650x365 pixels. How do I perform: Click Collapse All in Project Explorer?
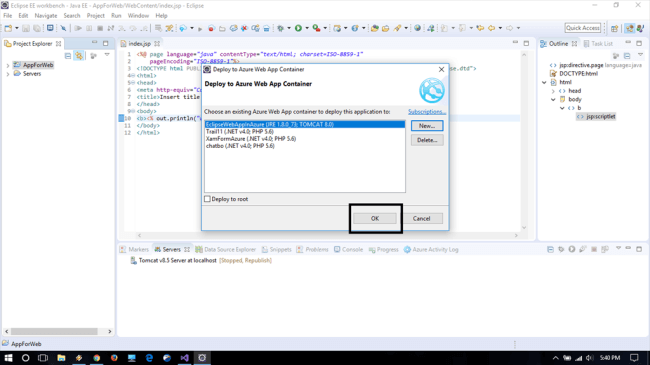pos(68,56)
